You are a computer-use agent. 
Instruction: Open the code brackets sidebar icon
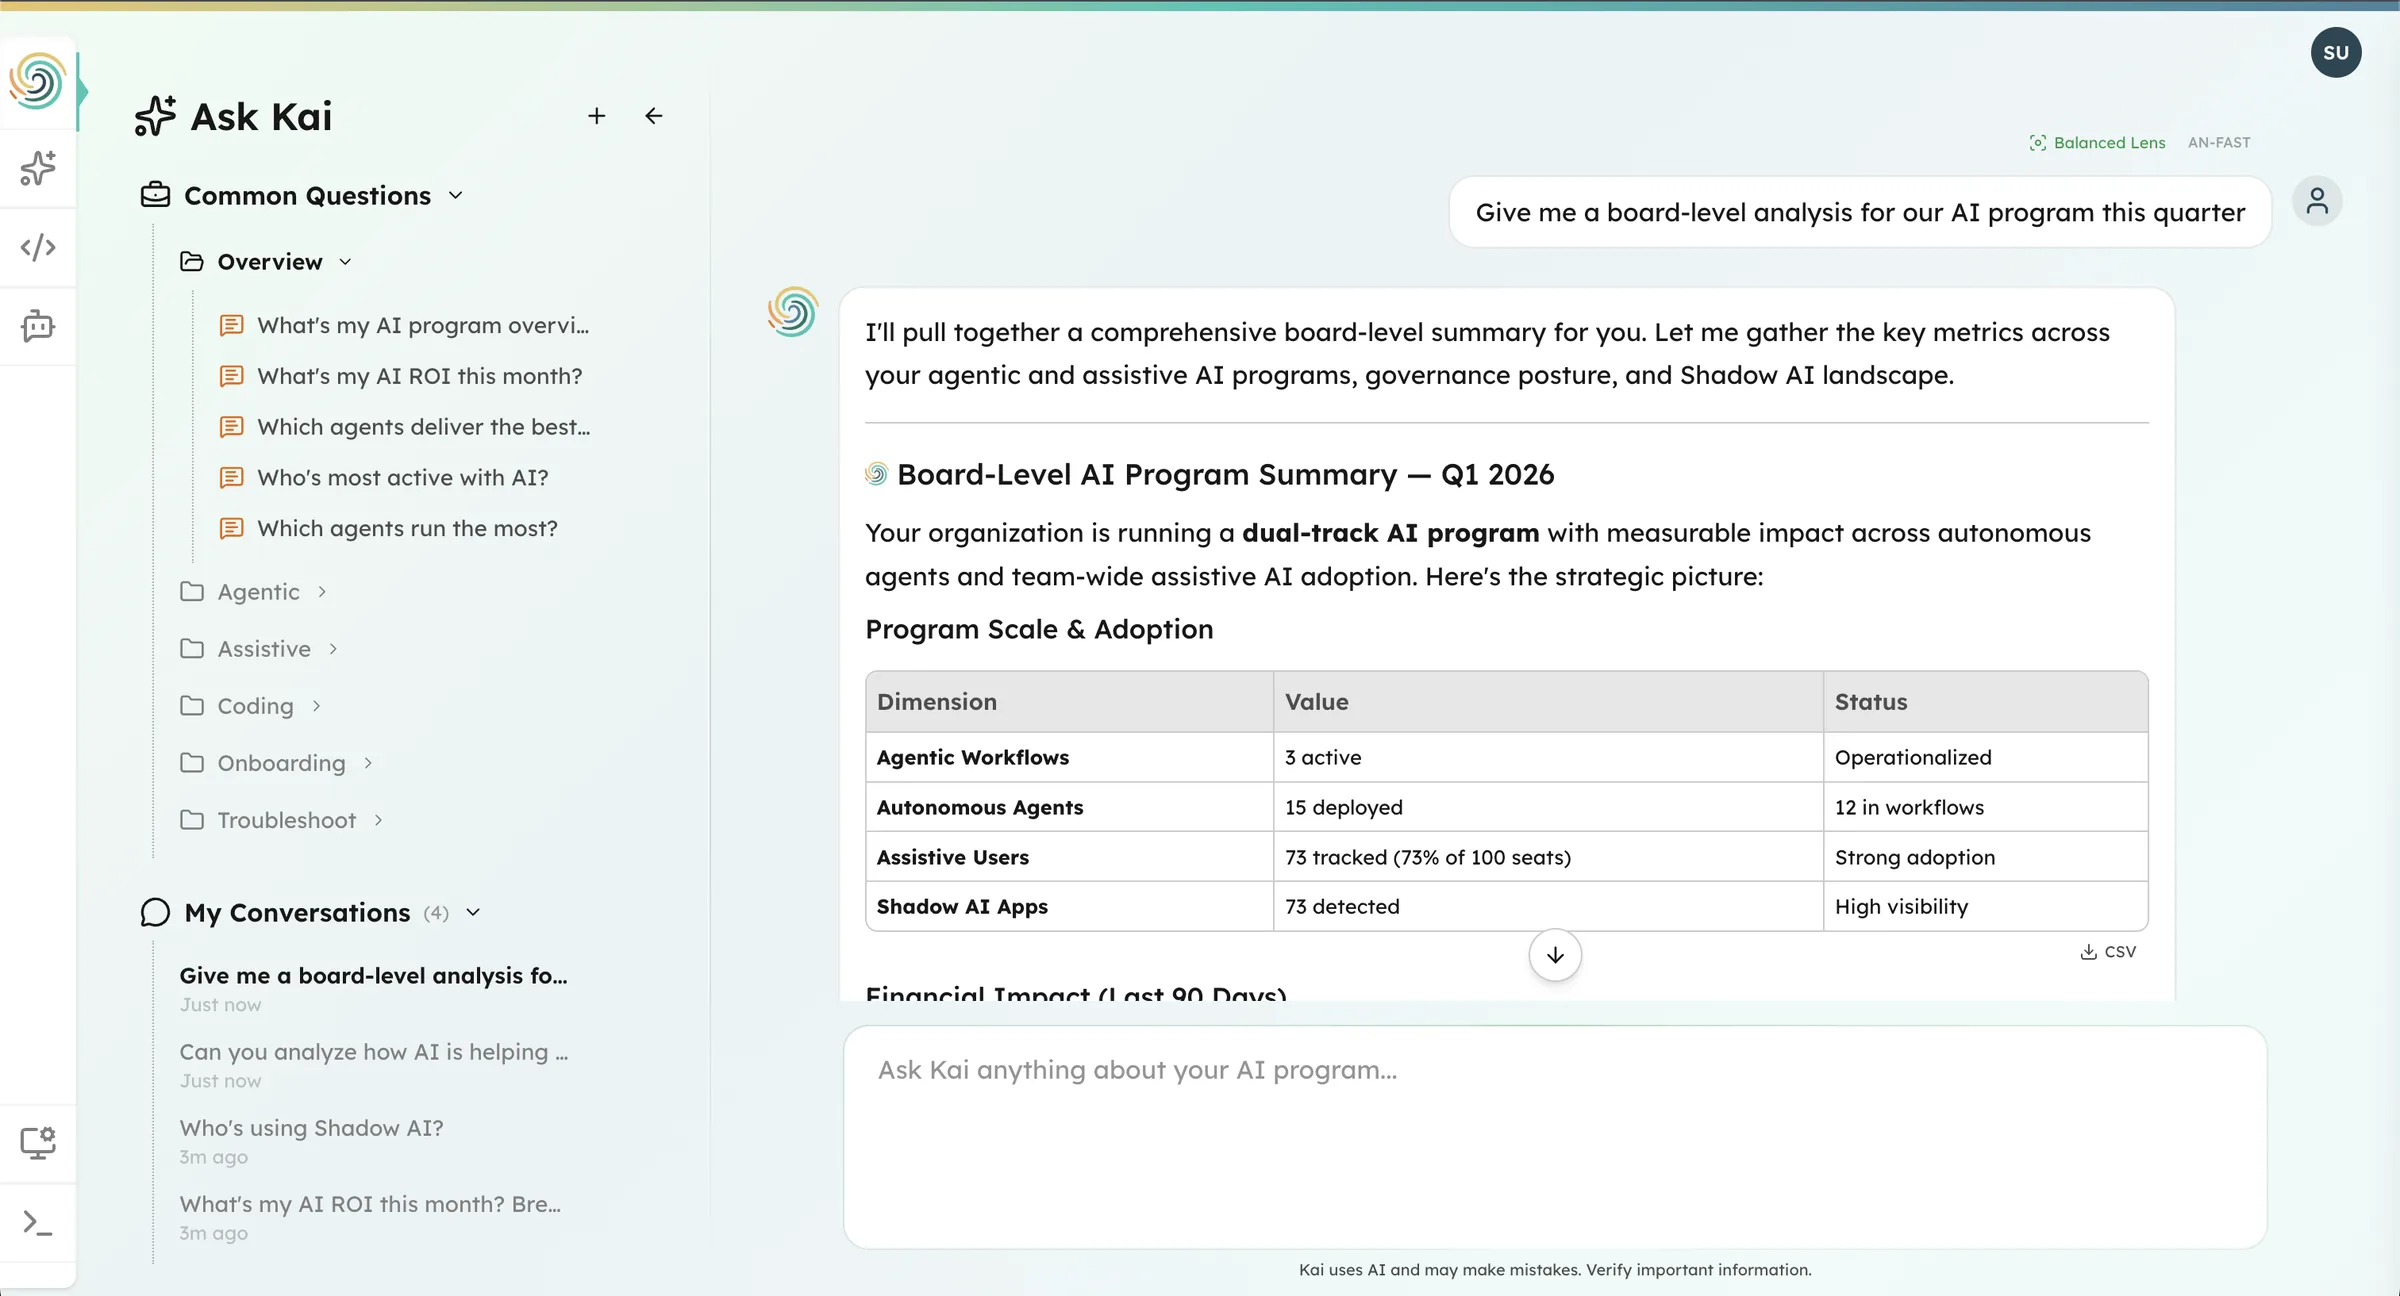(x=38, y=247)
